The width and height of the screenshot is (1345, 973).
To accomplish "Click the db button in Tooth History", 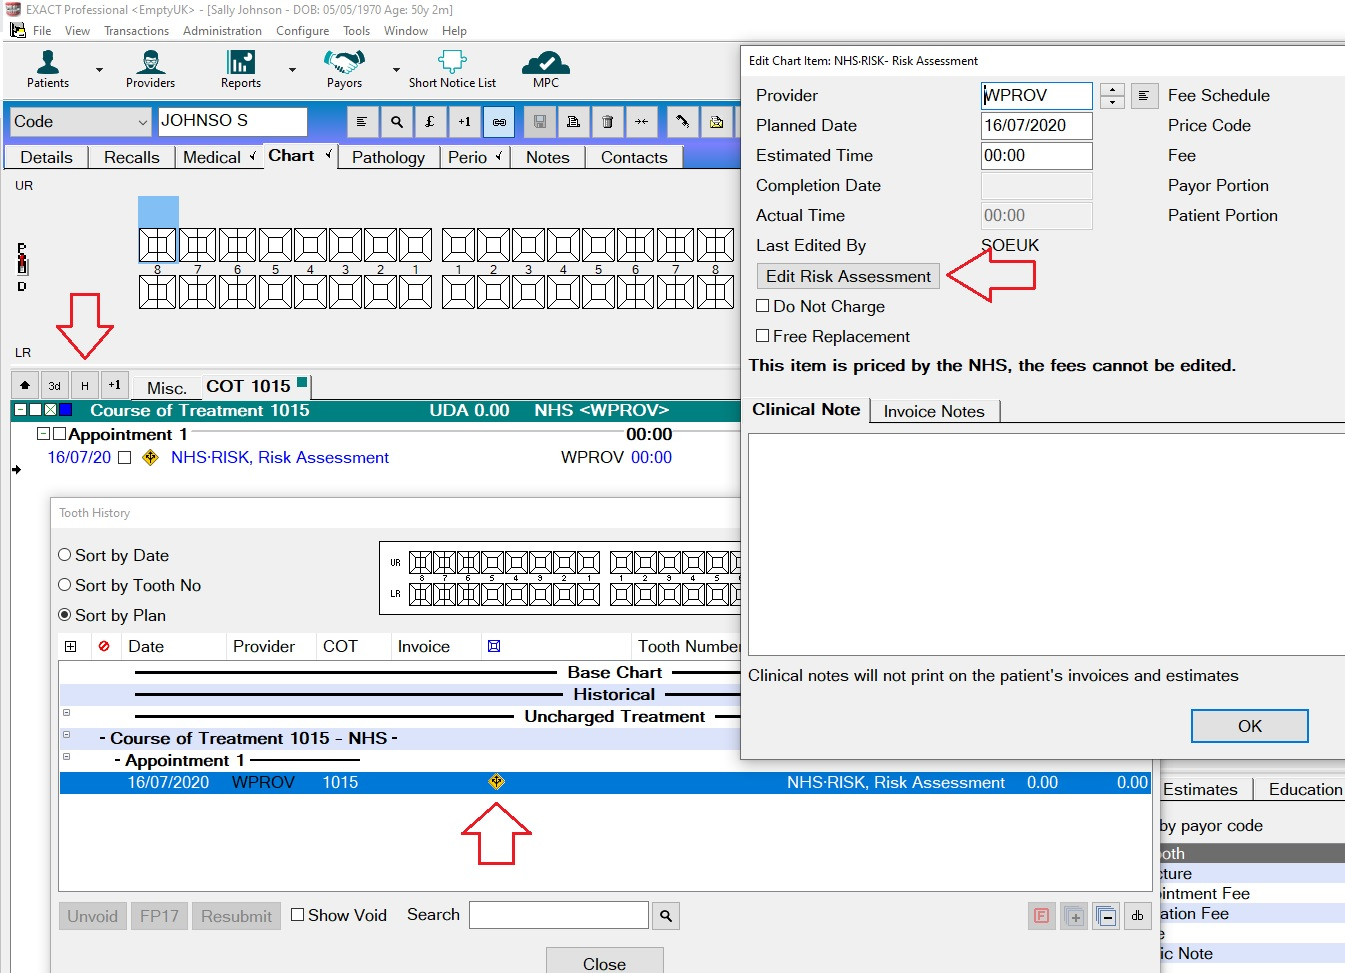I will pos(1137,915).
